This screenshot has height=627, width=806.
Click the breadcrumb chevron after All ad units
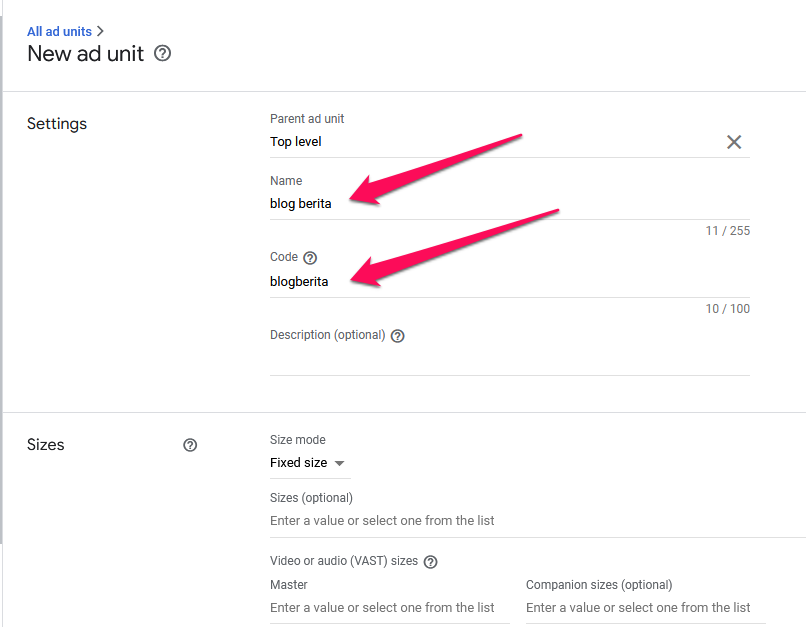pos(100,31)
